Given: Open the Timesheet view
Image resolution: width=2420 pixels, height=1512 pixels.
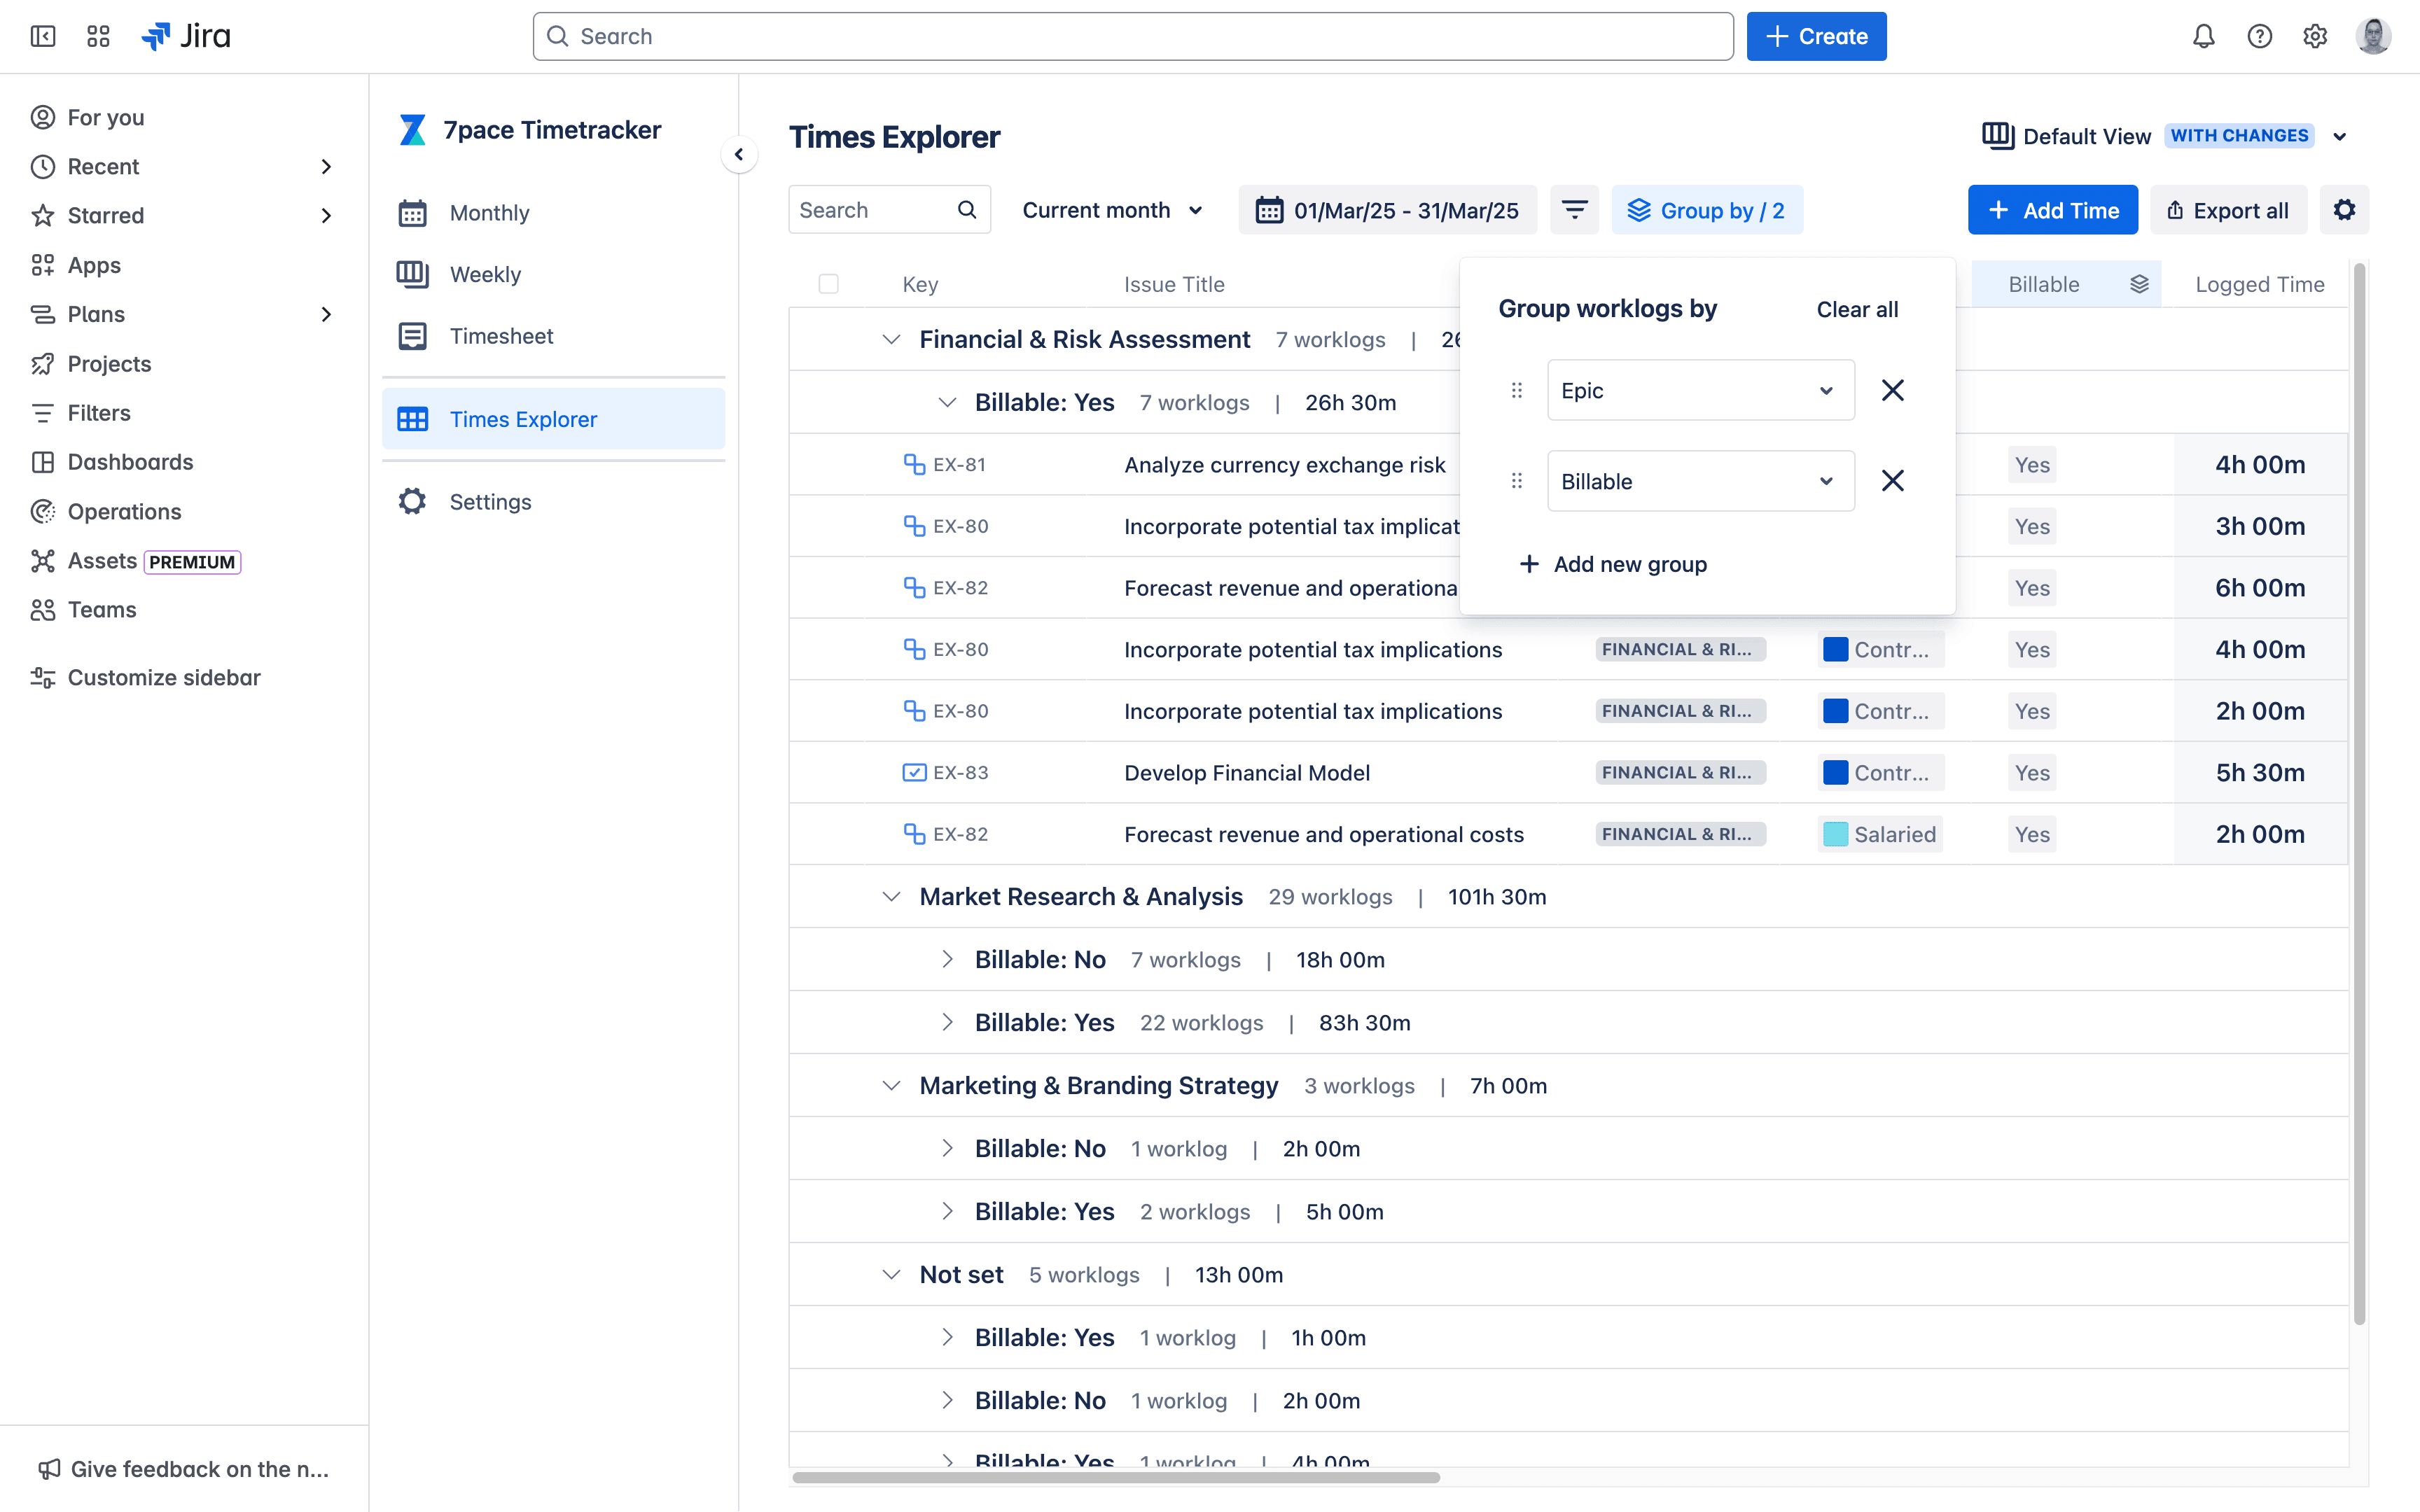Looking at the screenshot, I should [x=553, y=336].
